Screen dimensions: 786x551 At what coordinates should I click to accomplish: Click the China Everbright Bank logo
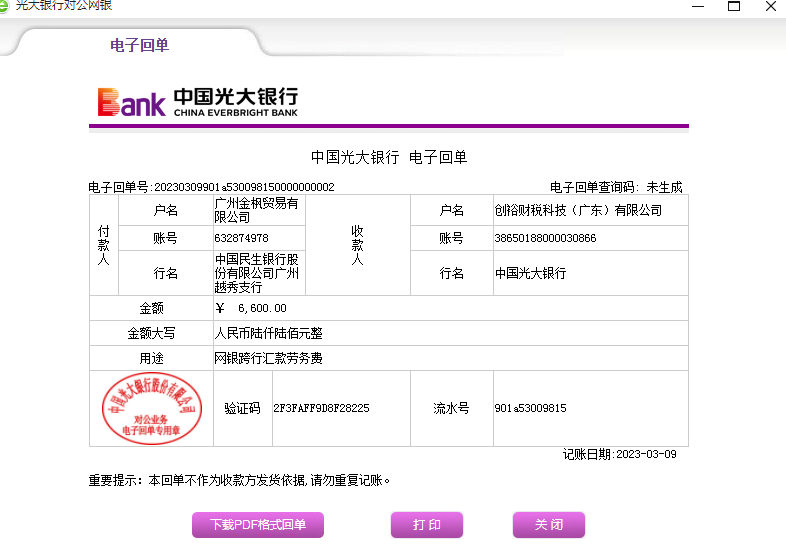click(198, 102)
